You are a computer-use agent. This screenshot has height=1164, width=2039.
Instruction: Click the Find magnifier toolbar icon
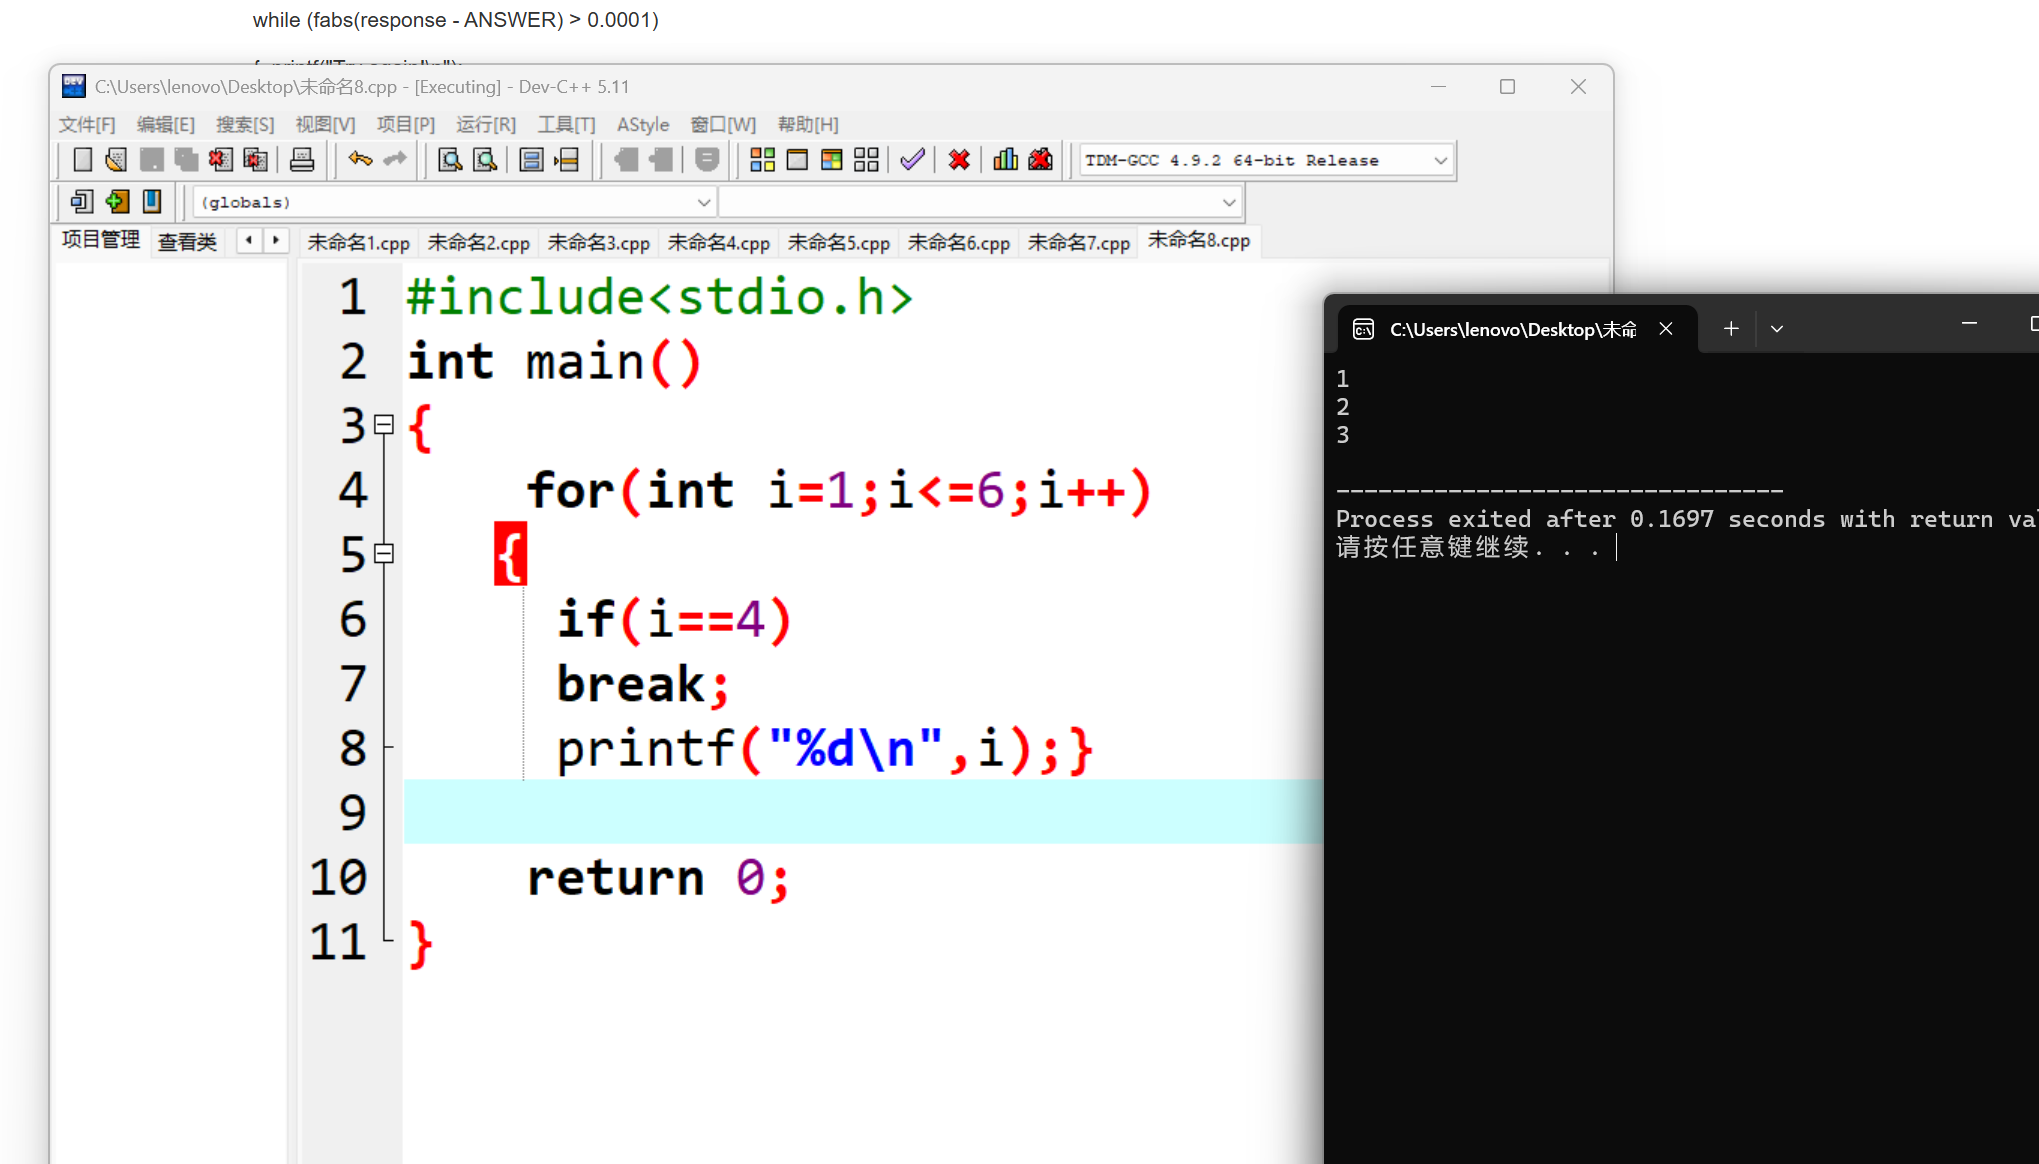450,160
